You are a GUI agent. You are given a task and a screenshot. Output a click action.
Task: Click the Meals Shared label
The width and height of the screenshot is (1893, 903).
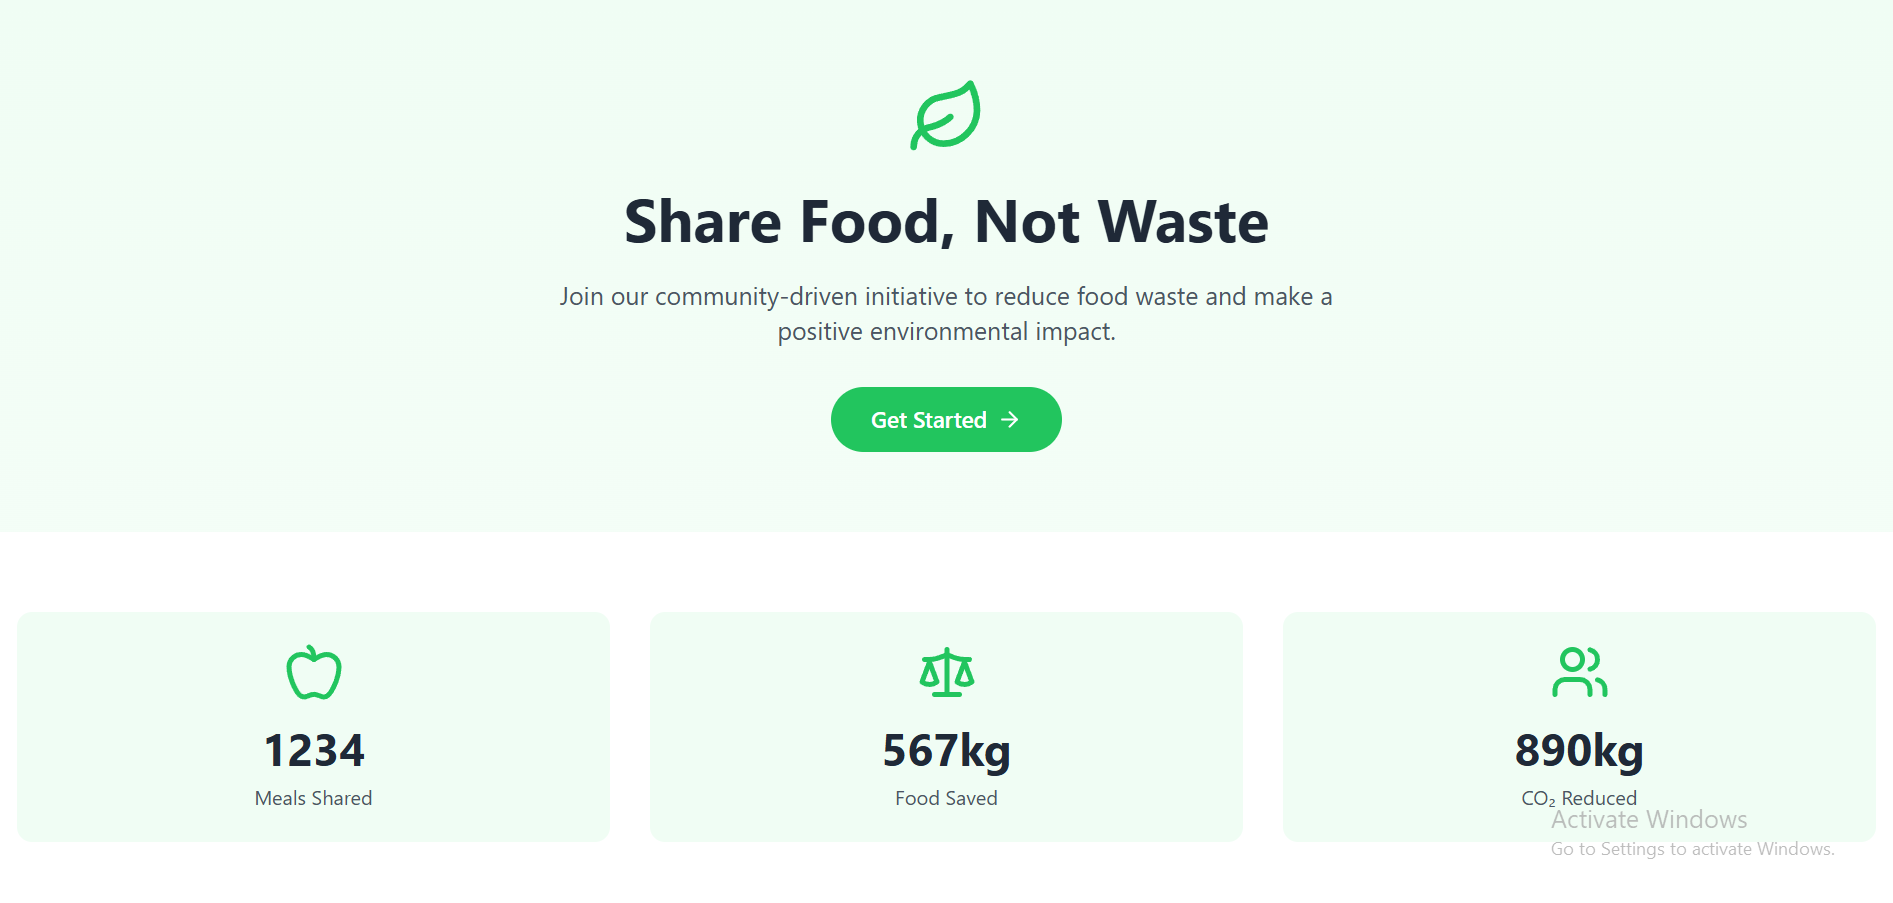point(314,798)
